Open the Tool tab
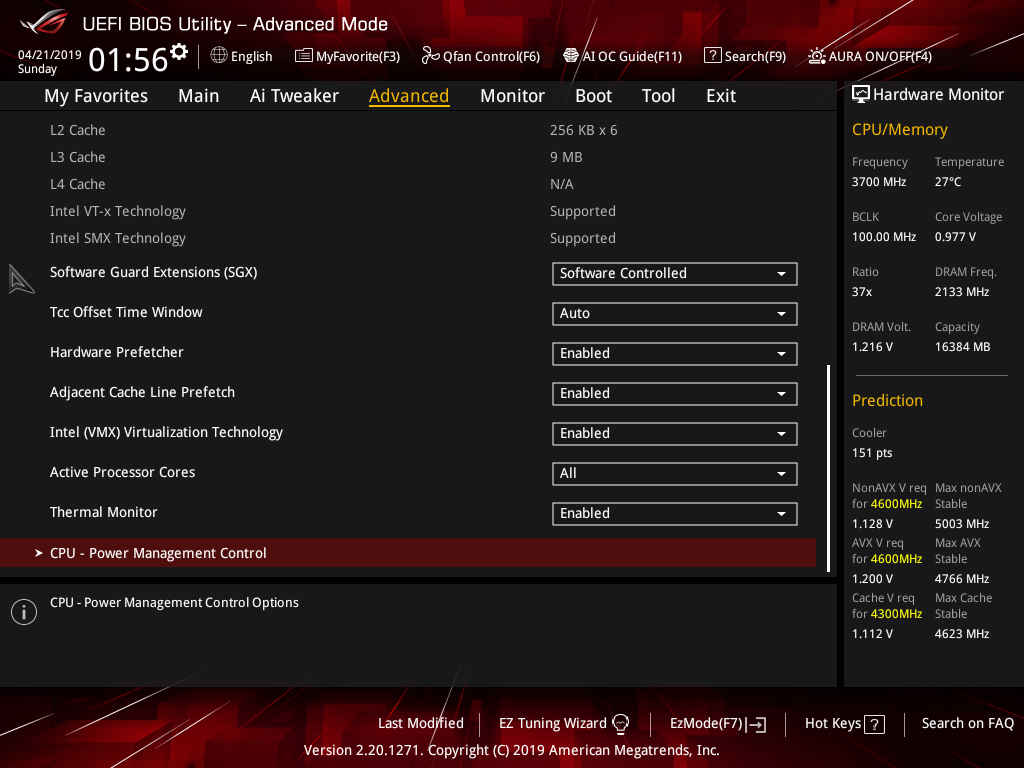The image size is (1024, 768). tap(658, 96)
